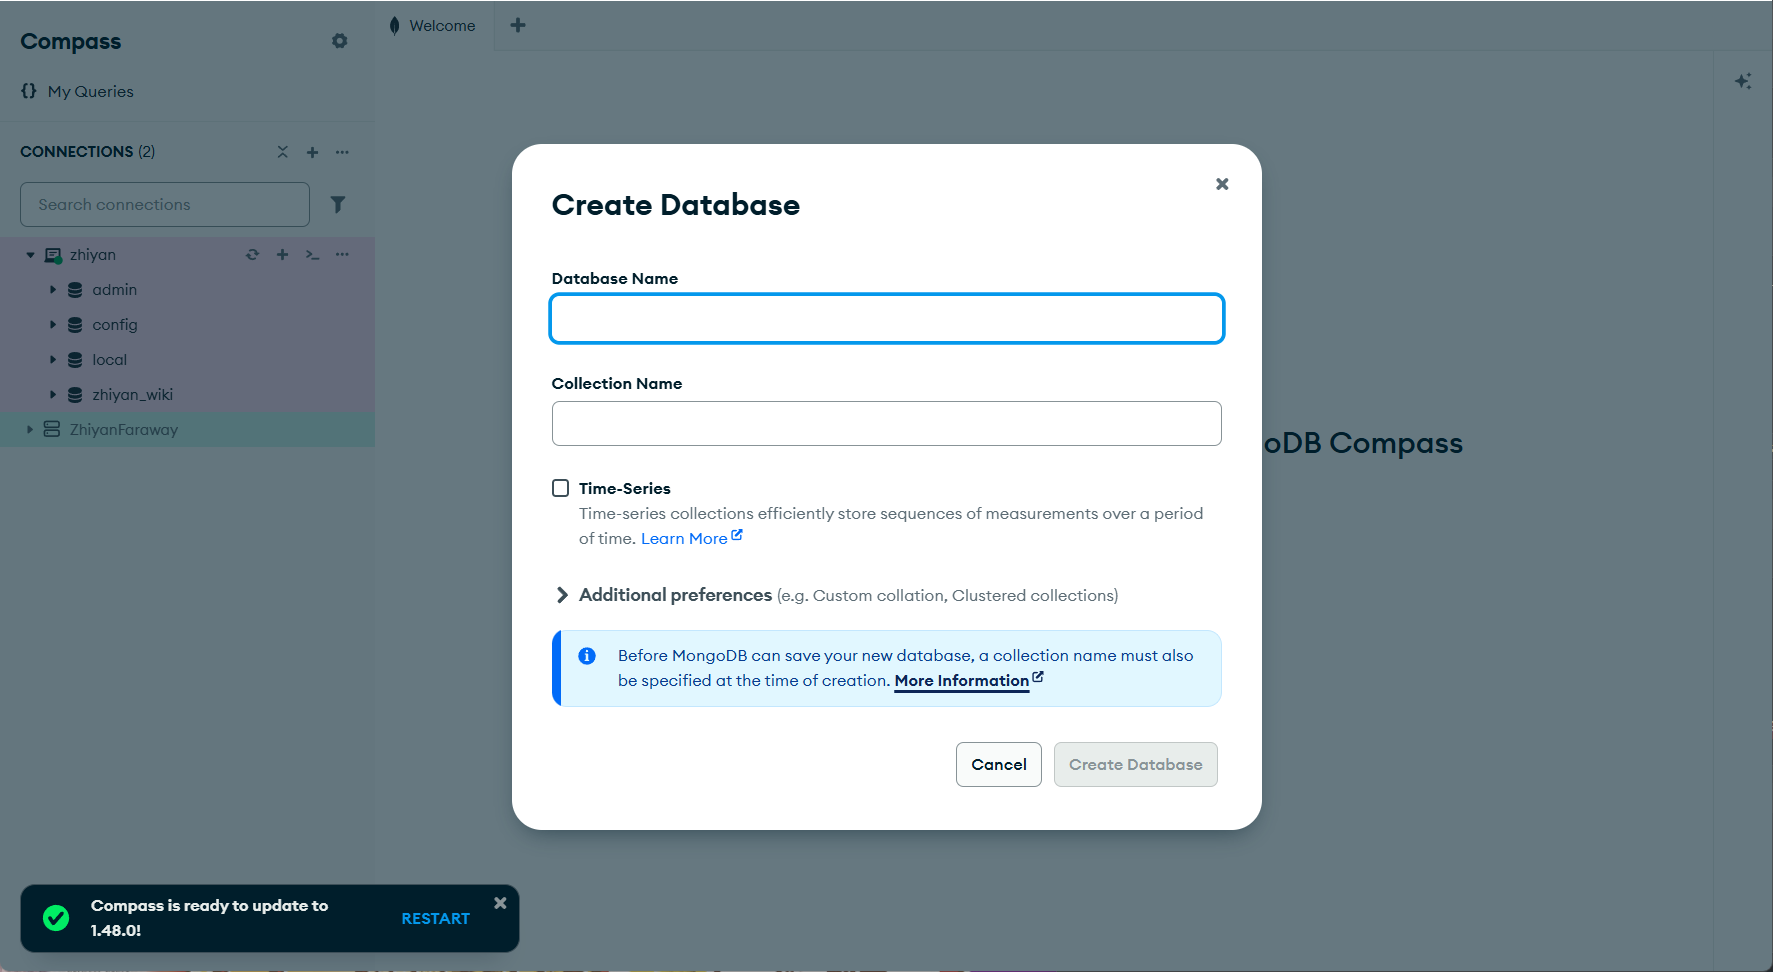Click the Cancel button
The width and height of the screenshot is (1773, 972).
tap(998, 764)
